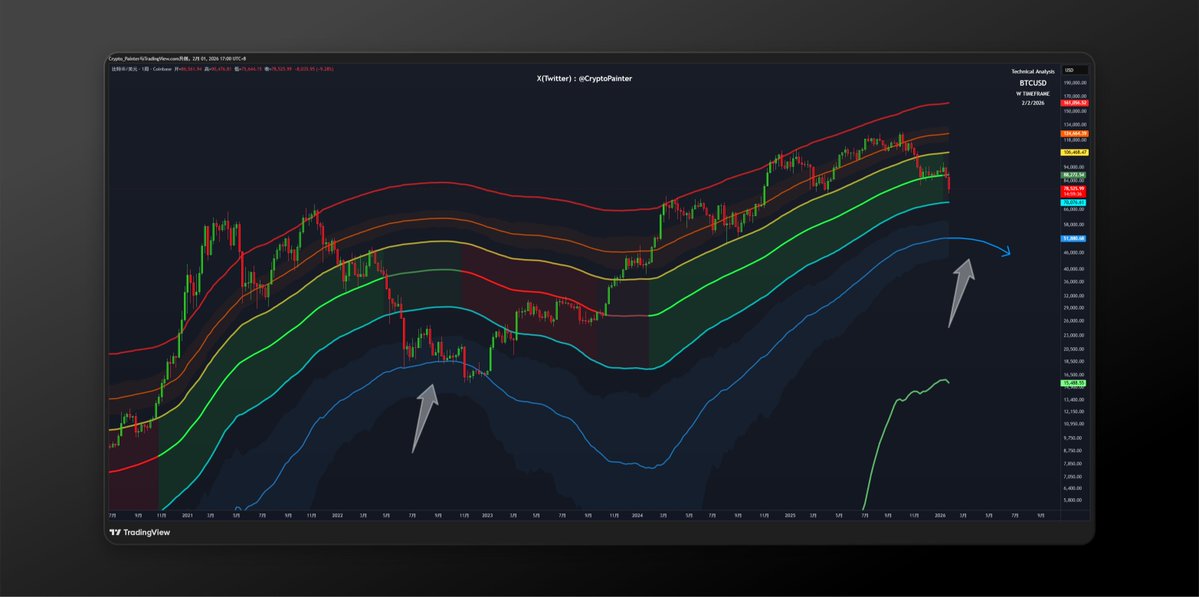Click the blue 51,880.68 price label
The height and width of the screenshot is (597, 1199).
point(1075,239)
